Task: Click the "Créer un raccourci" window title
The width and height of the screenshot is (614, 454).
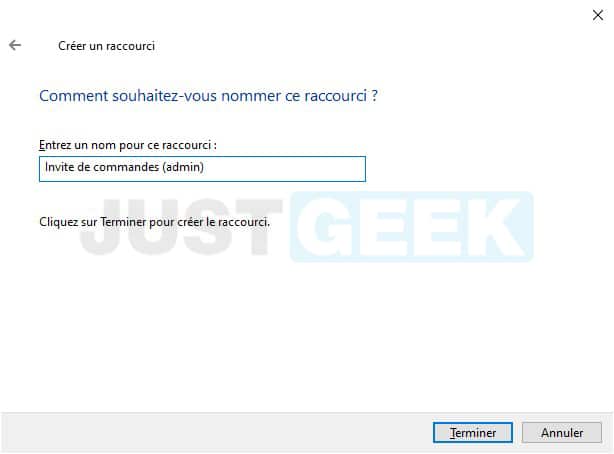Action: pos(107,46)
